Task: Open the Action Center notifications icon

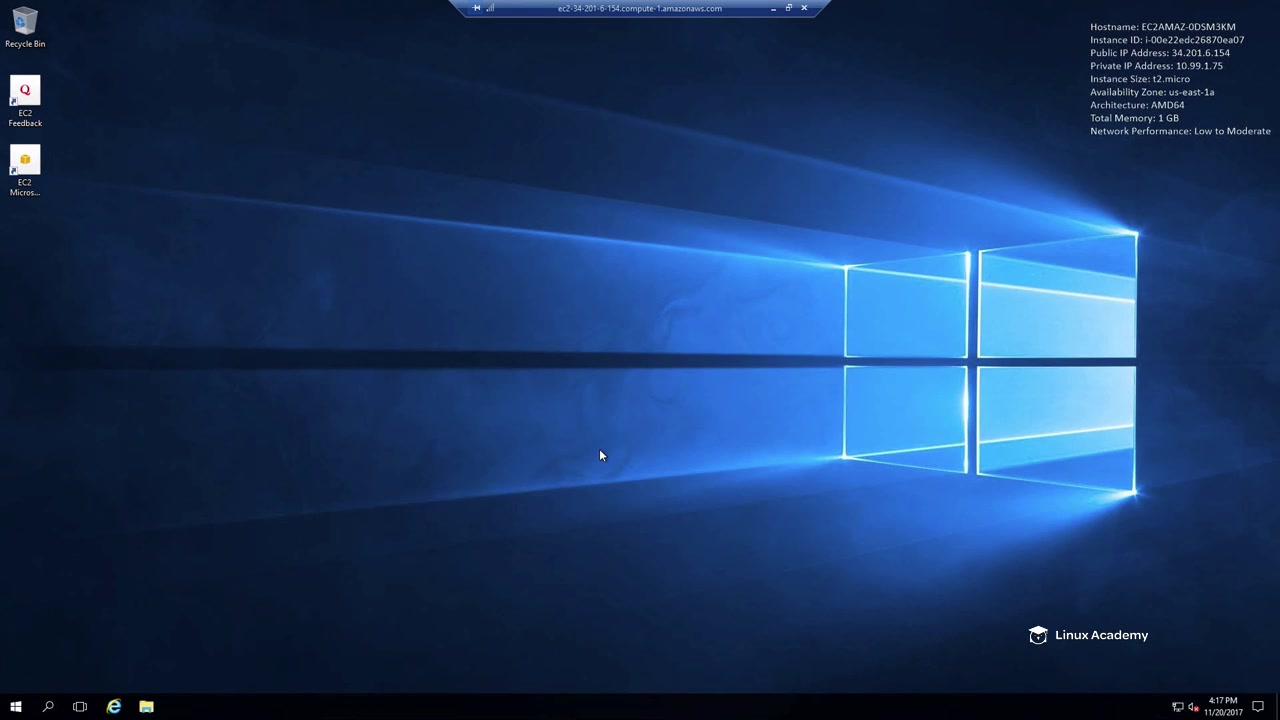Action: click(1258, 707)
